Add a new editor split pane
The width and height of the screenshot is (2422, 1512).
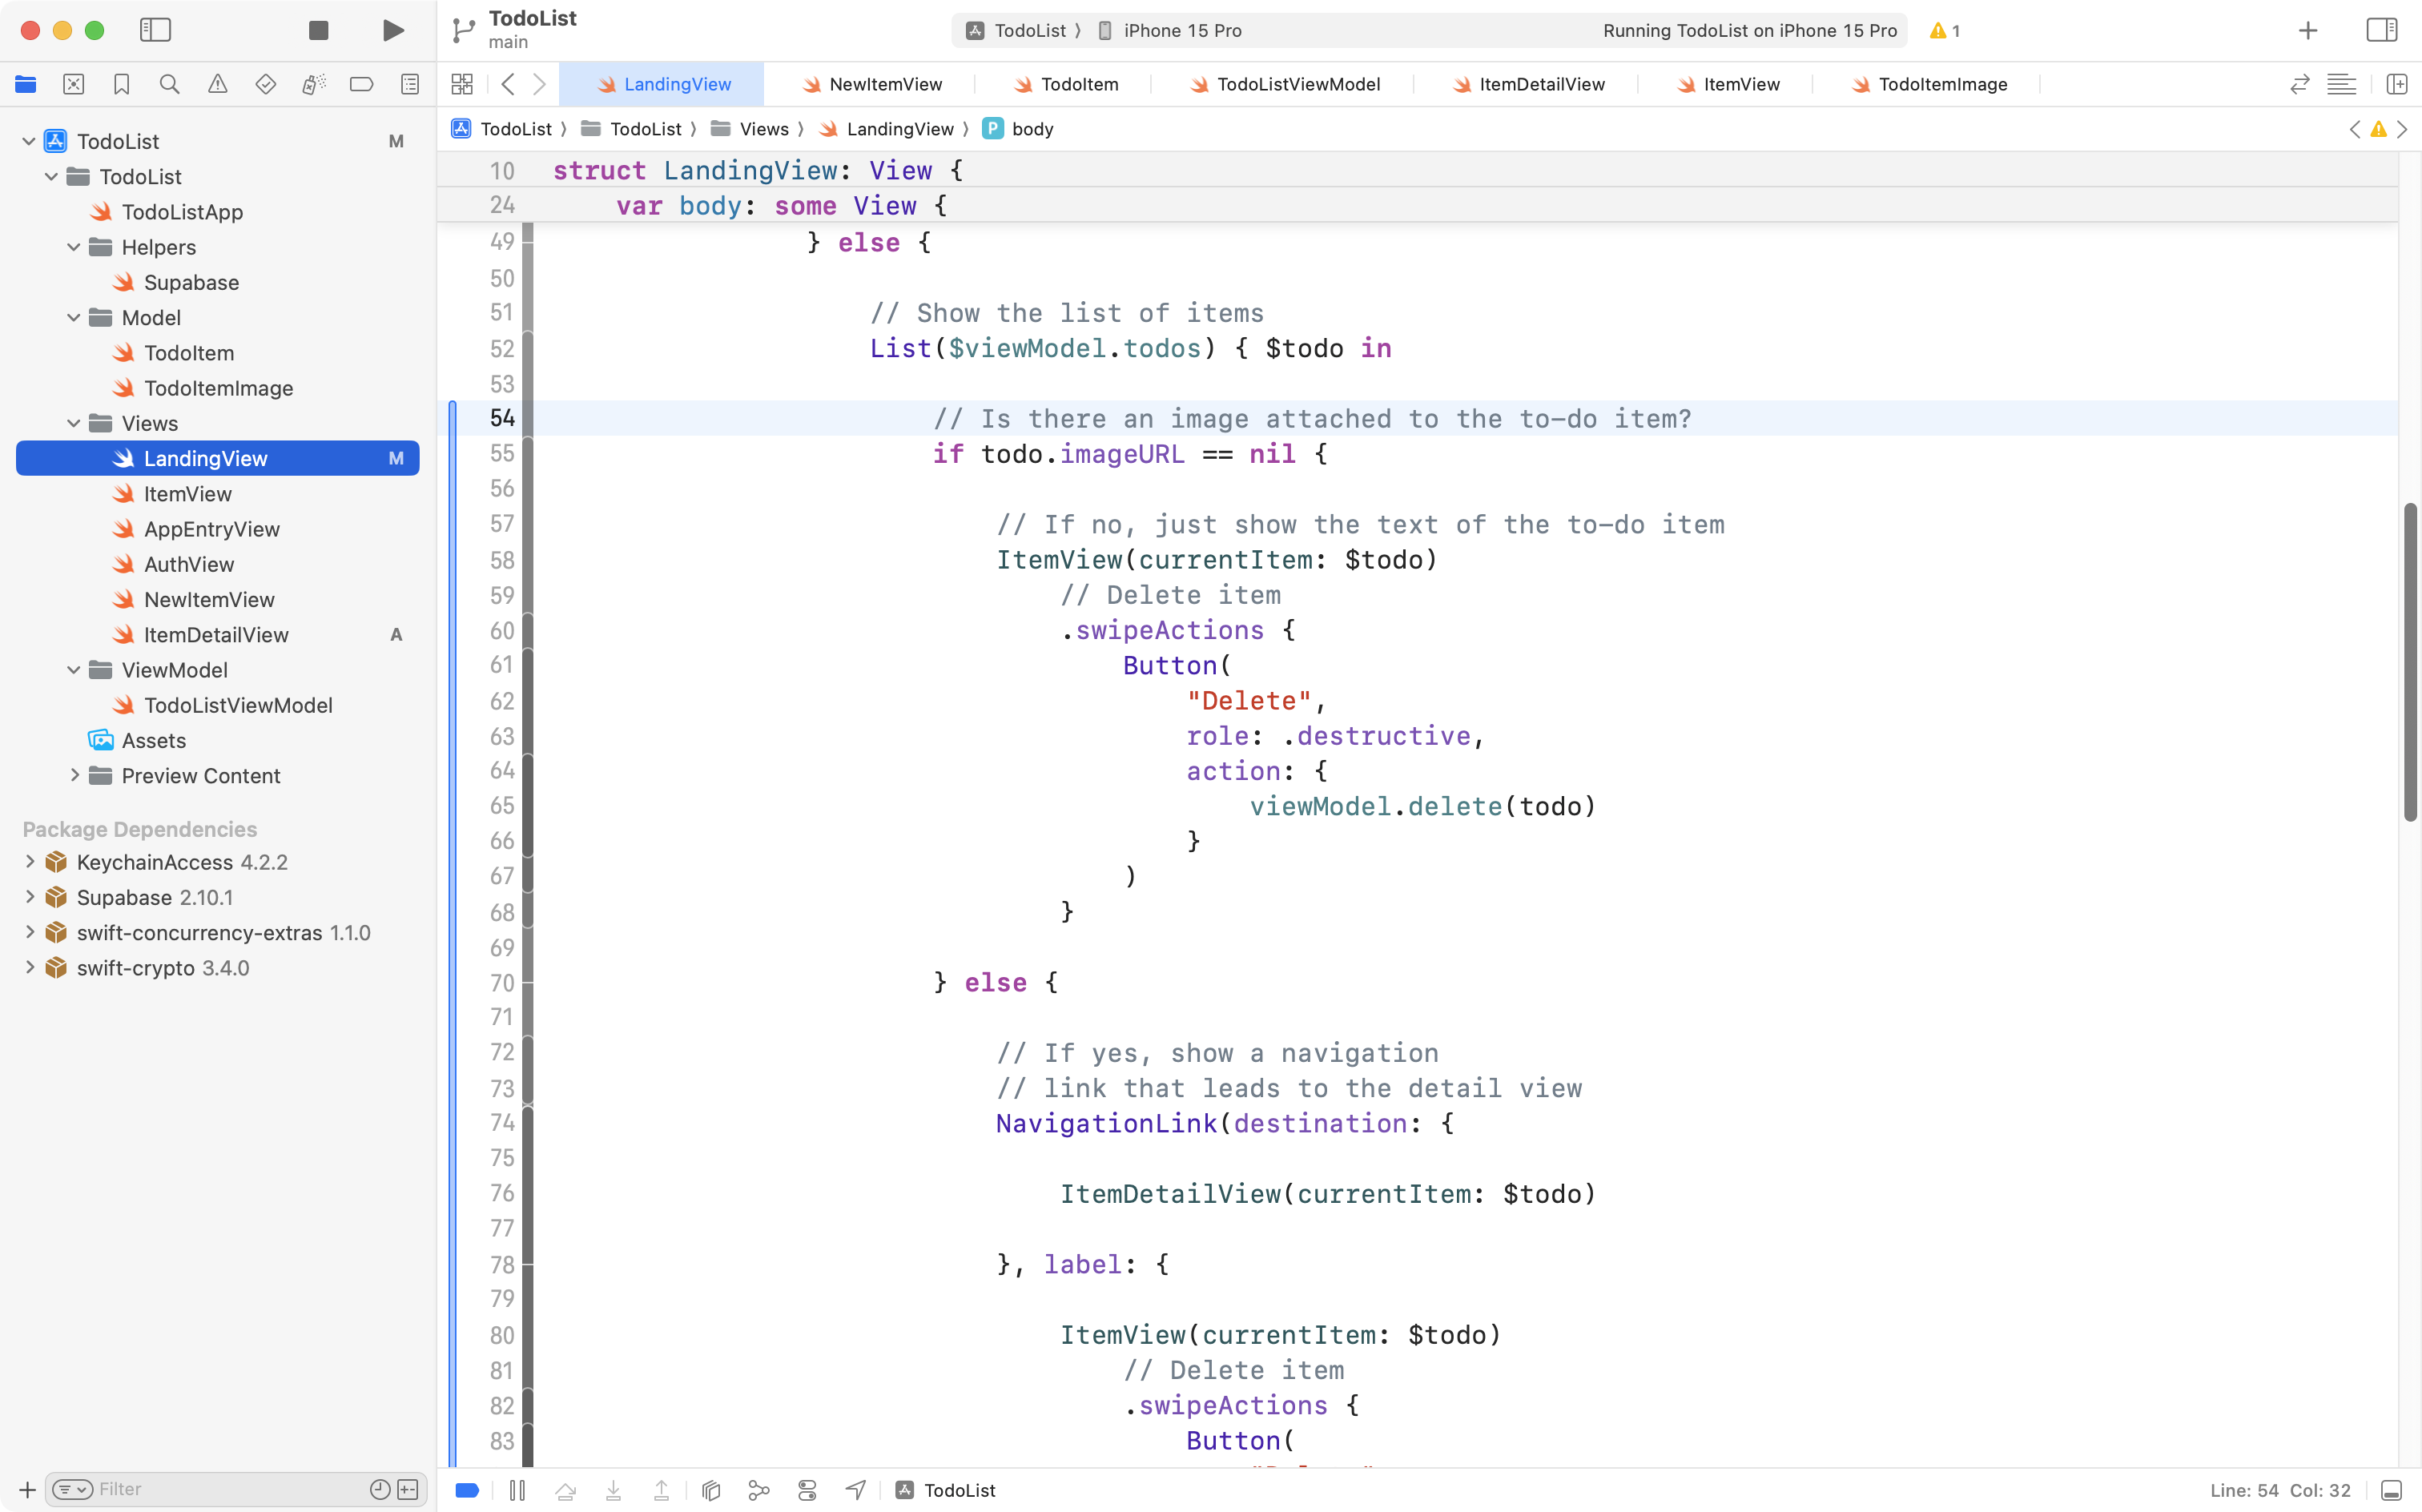click(2398, 84)
